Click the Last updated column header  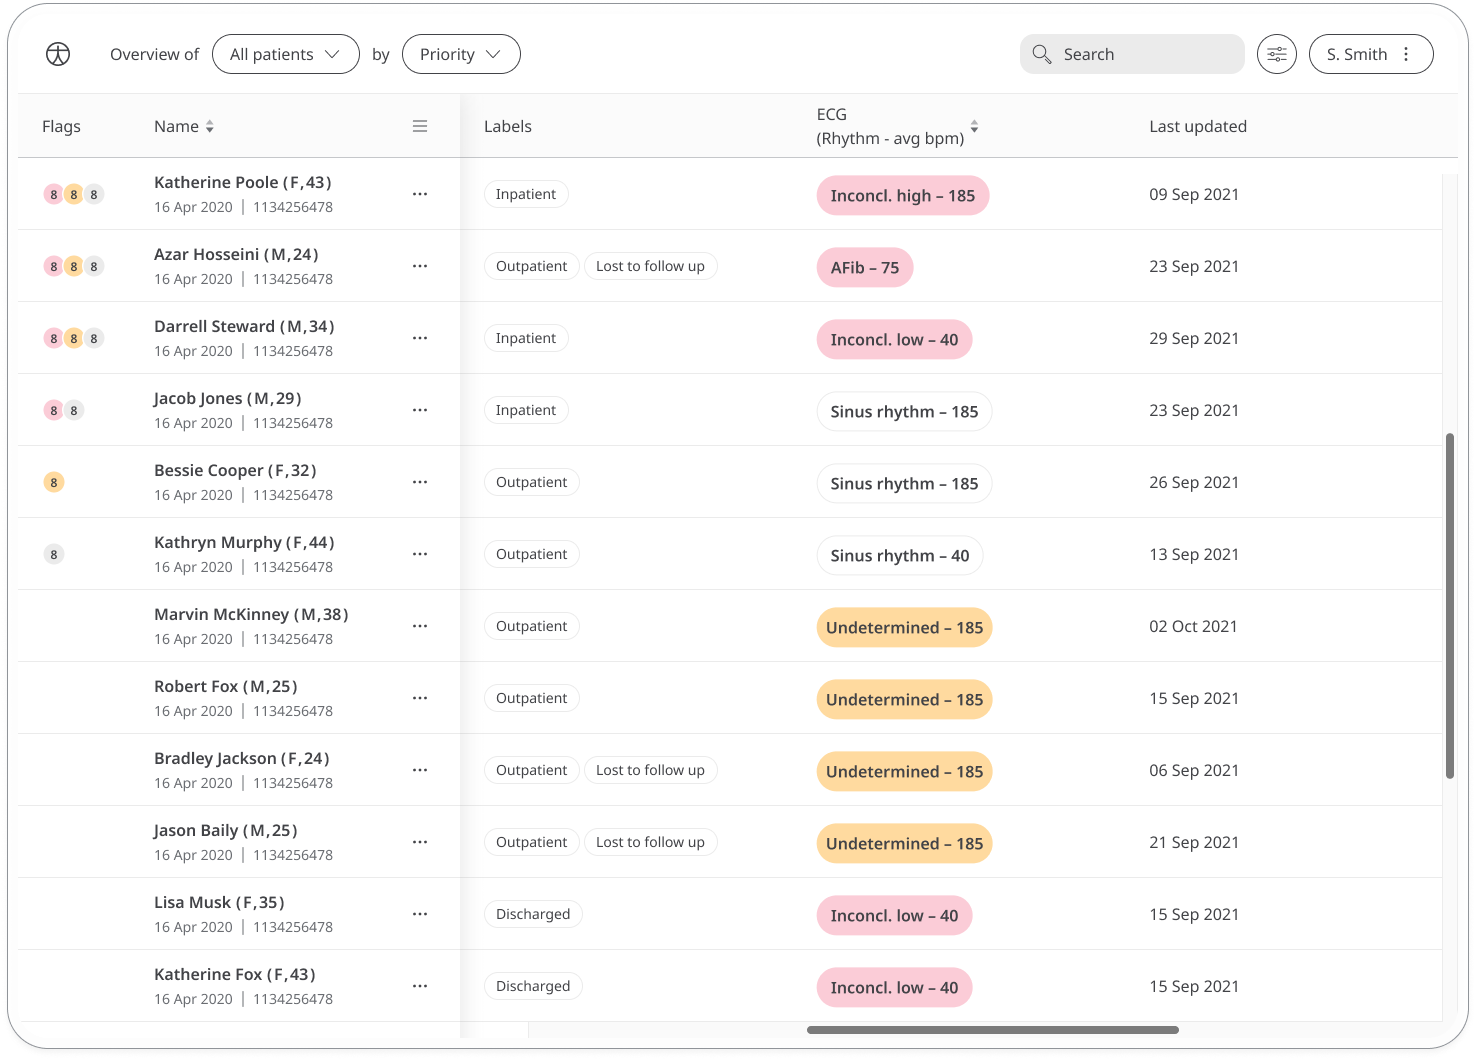tap(1198, 126)
